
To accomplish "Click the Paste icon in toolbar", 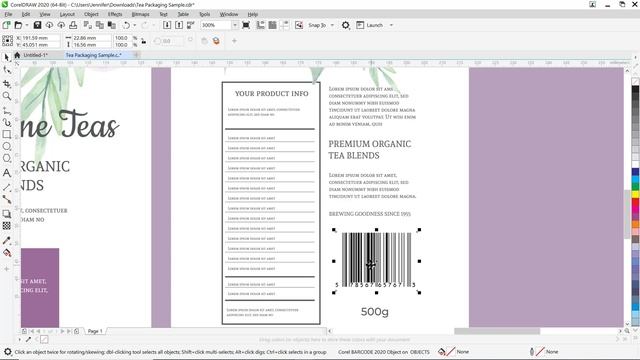I will (111, 25).
